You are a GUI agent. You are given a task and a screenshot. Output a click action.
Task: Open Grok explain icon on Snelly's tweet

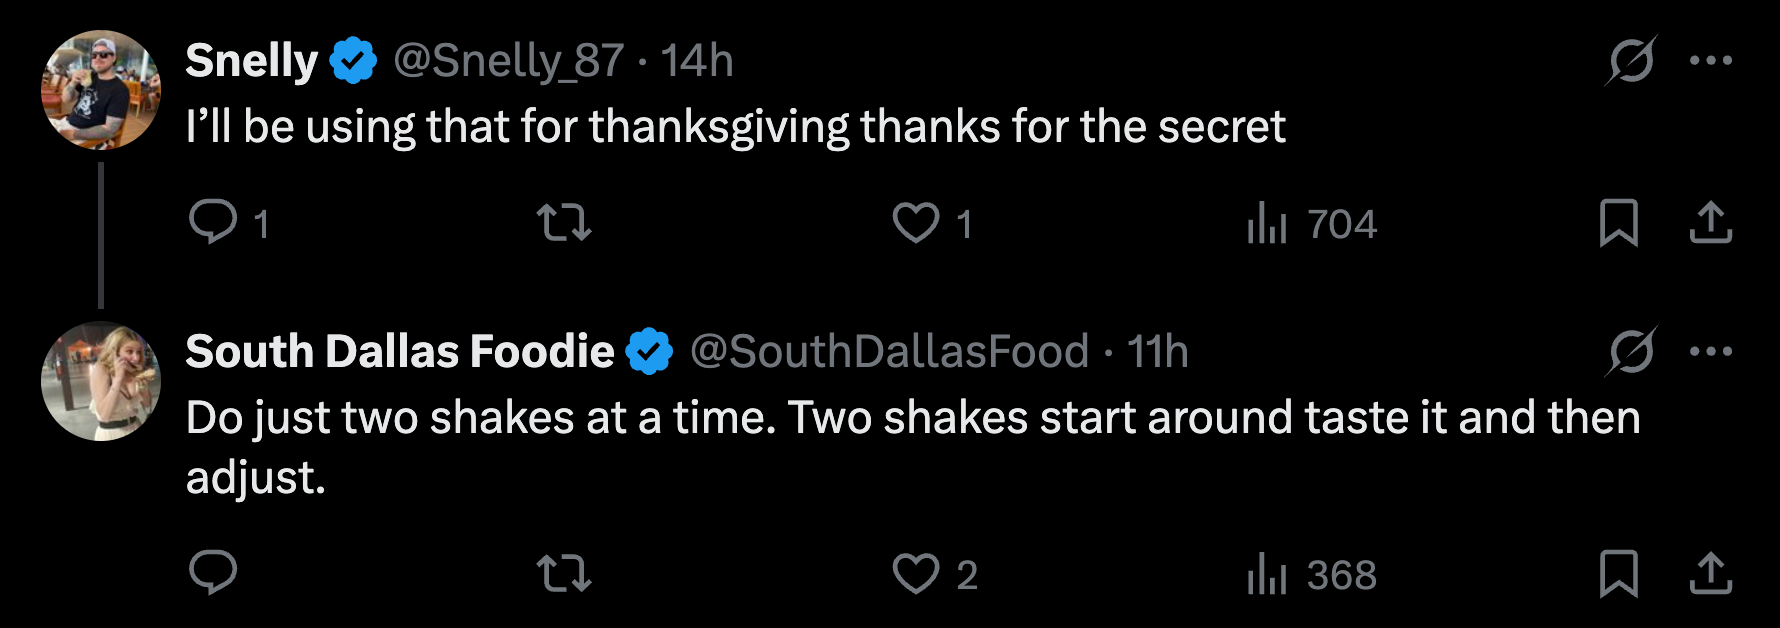tap(1631, 61)
